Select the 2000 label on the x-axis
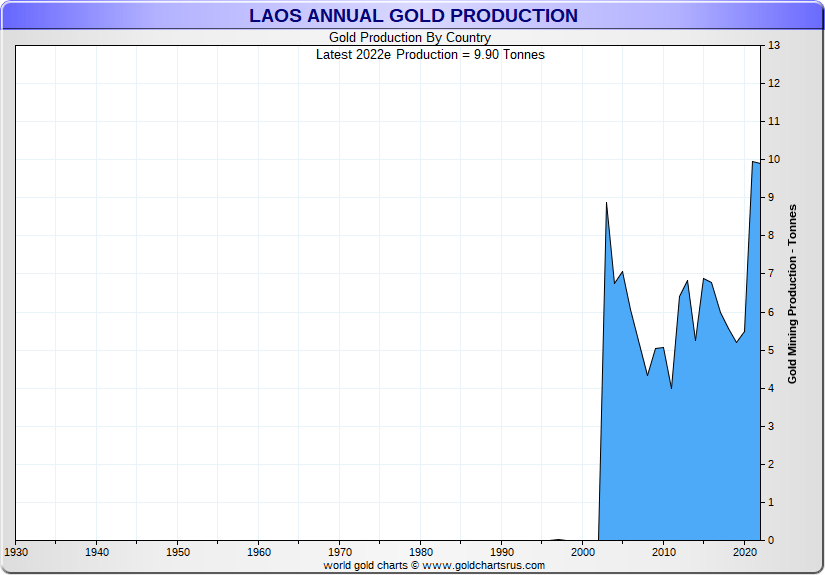 (583, 552)
